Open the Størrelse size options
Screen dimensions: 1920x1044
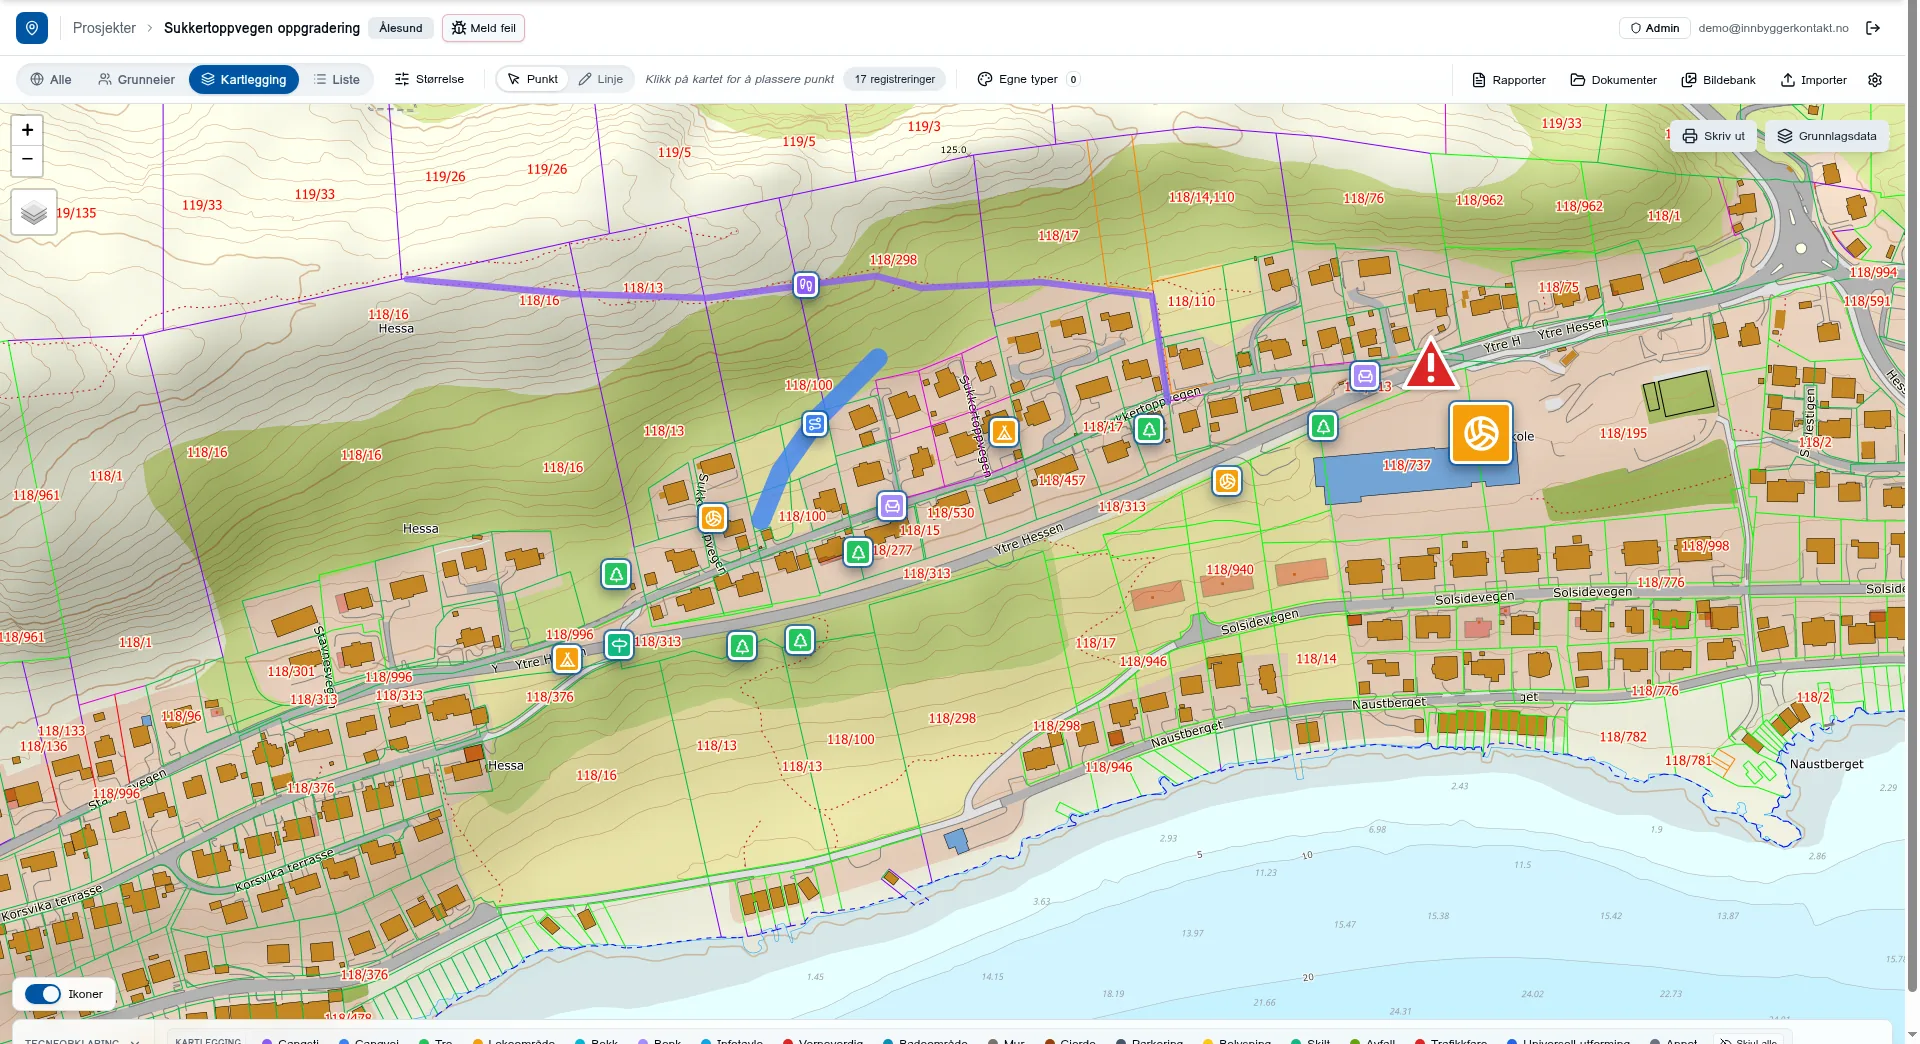pos(429,79)
